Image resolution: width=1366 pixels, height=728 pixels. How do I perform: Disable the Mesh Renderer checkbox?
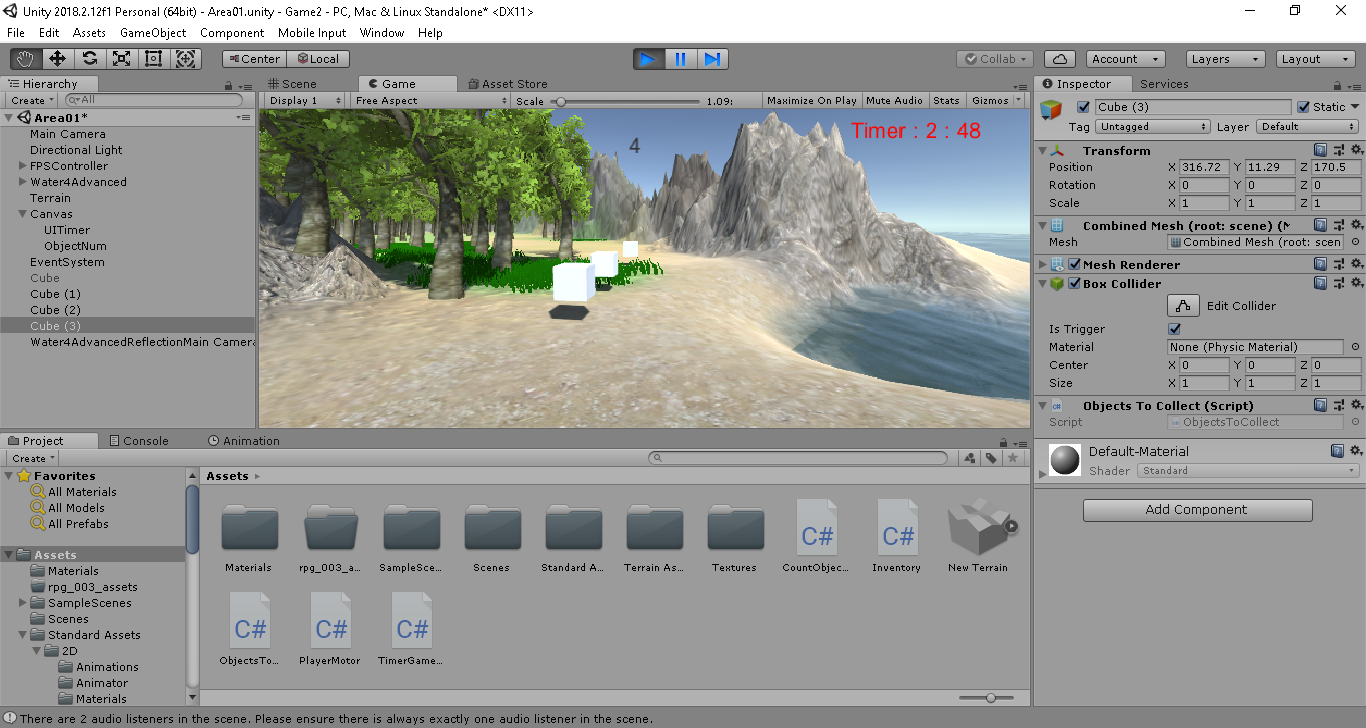click(1074, 264)
